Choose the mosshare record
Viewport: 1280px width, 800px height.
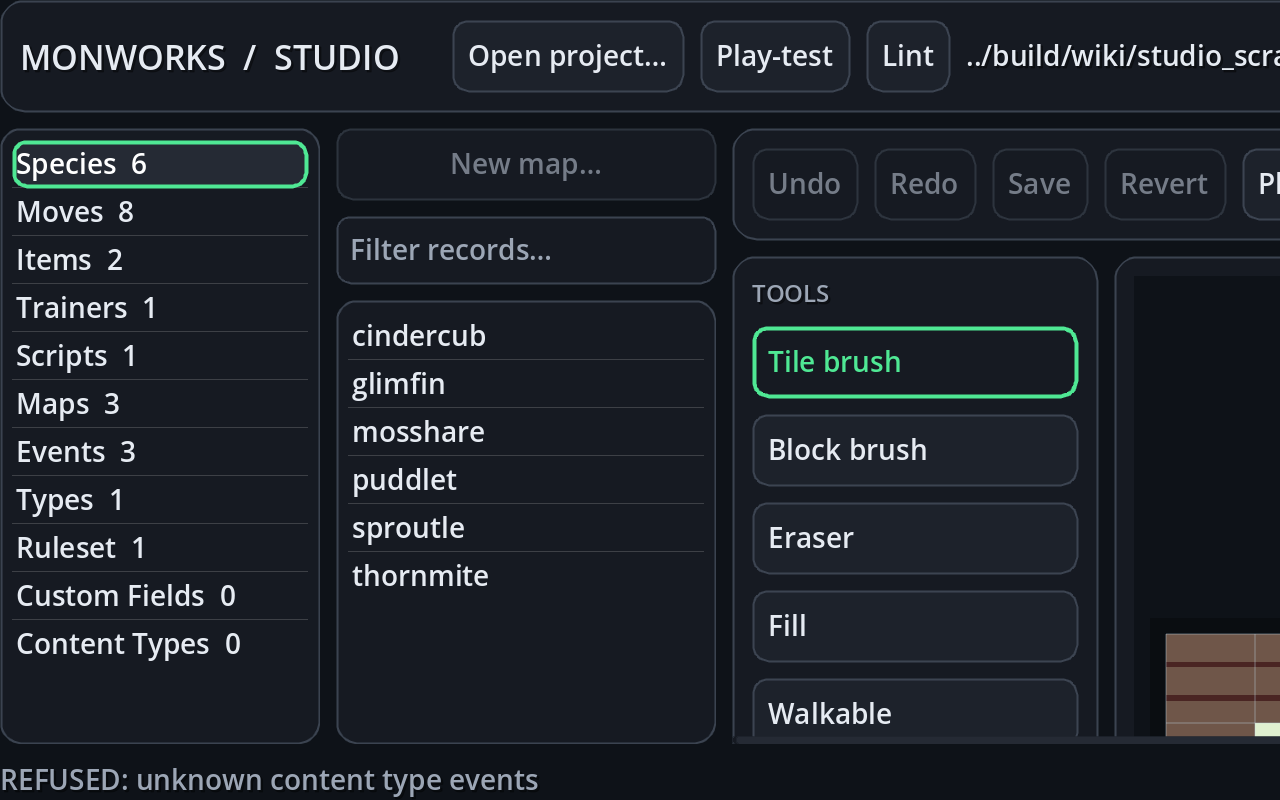(x=526, y=432)
